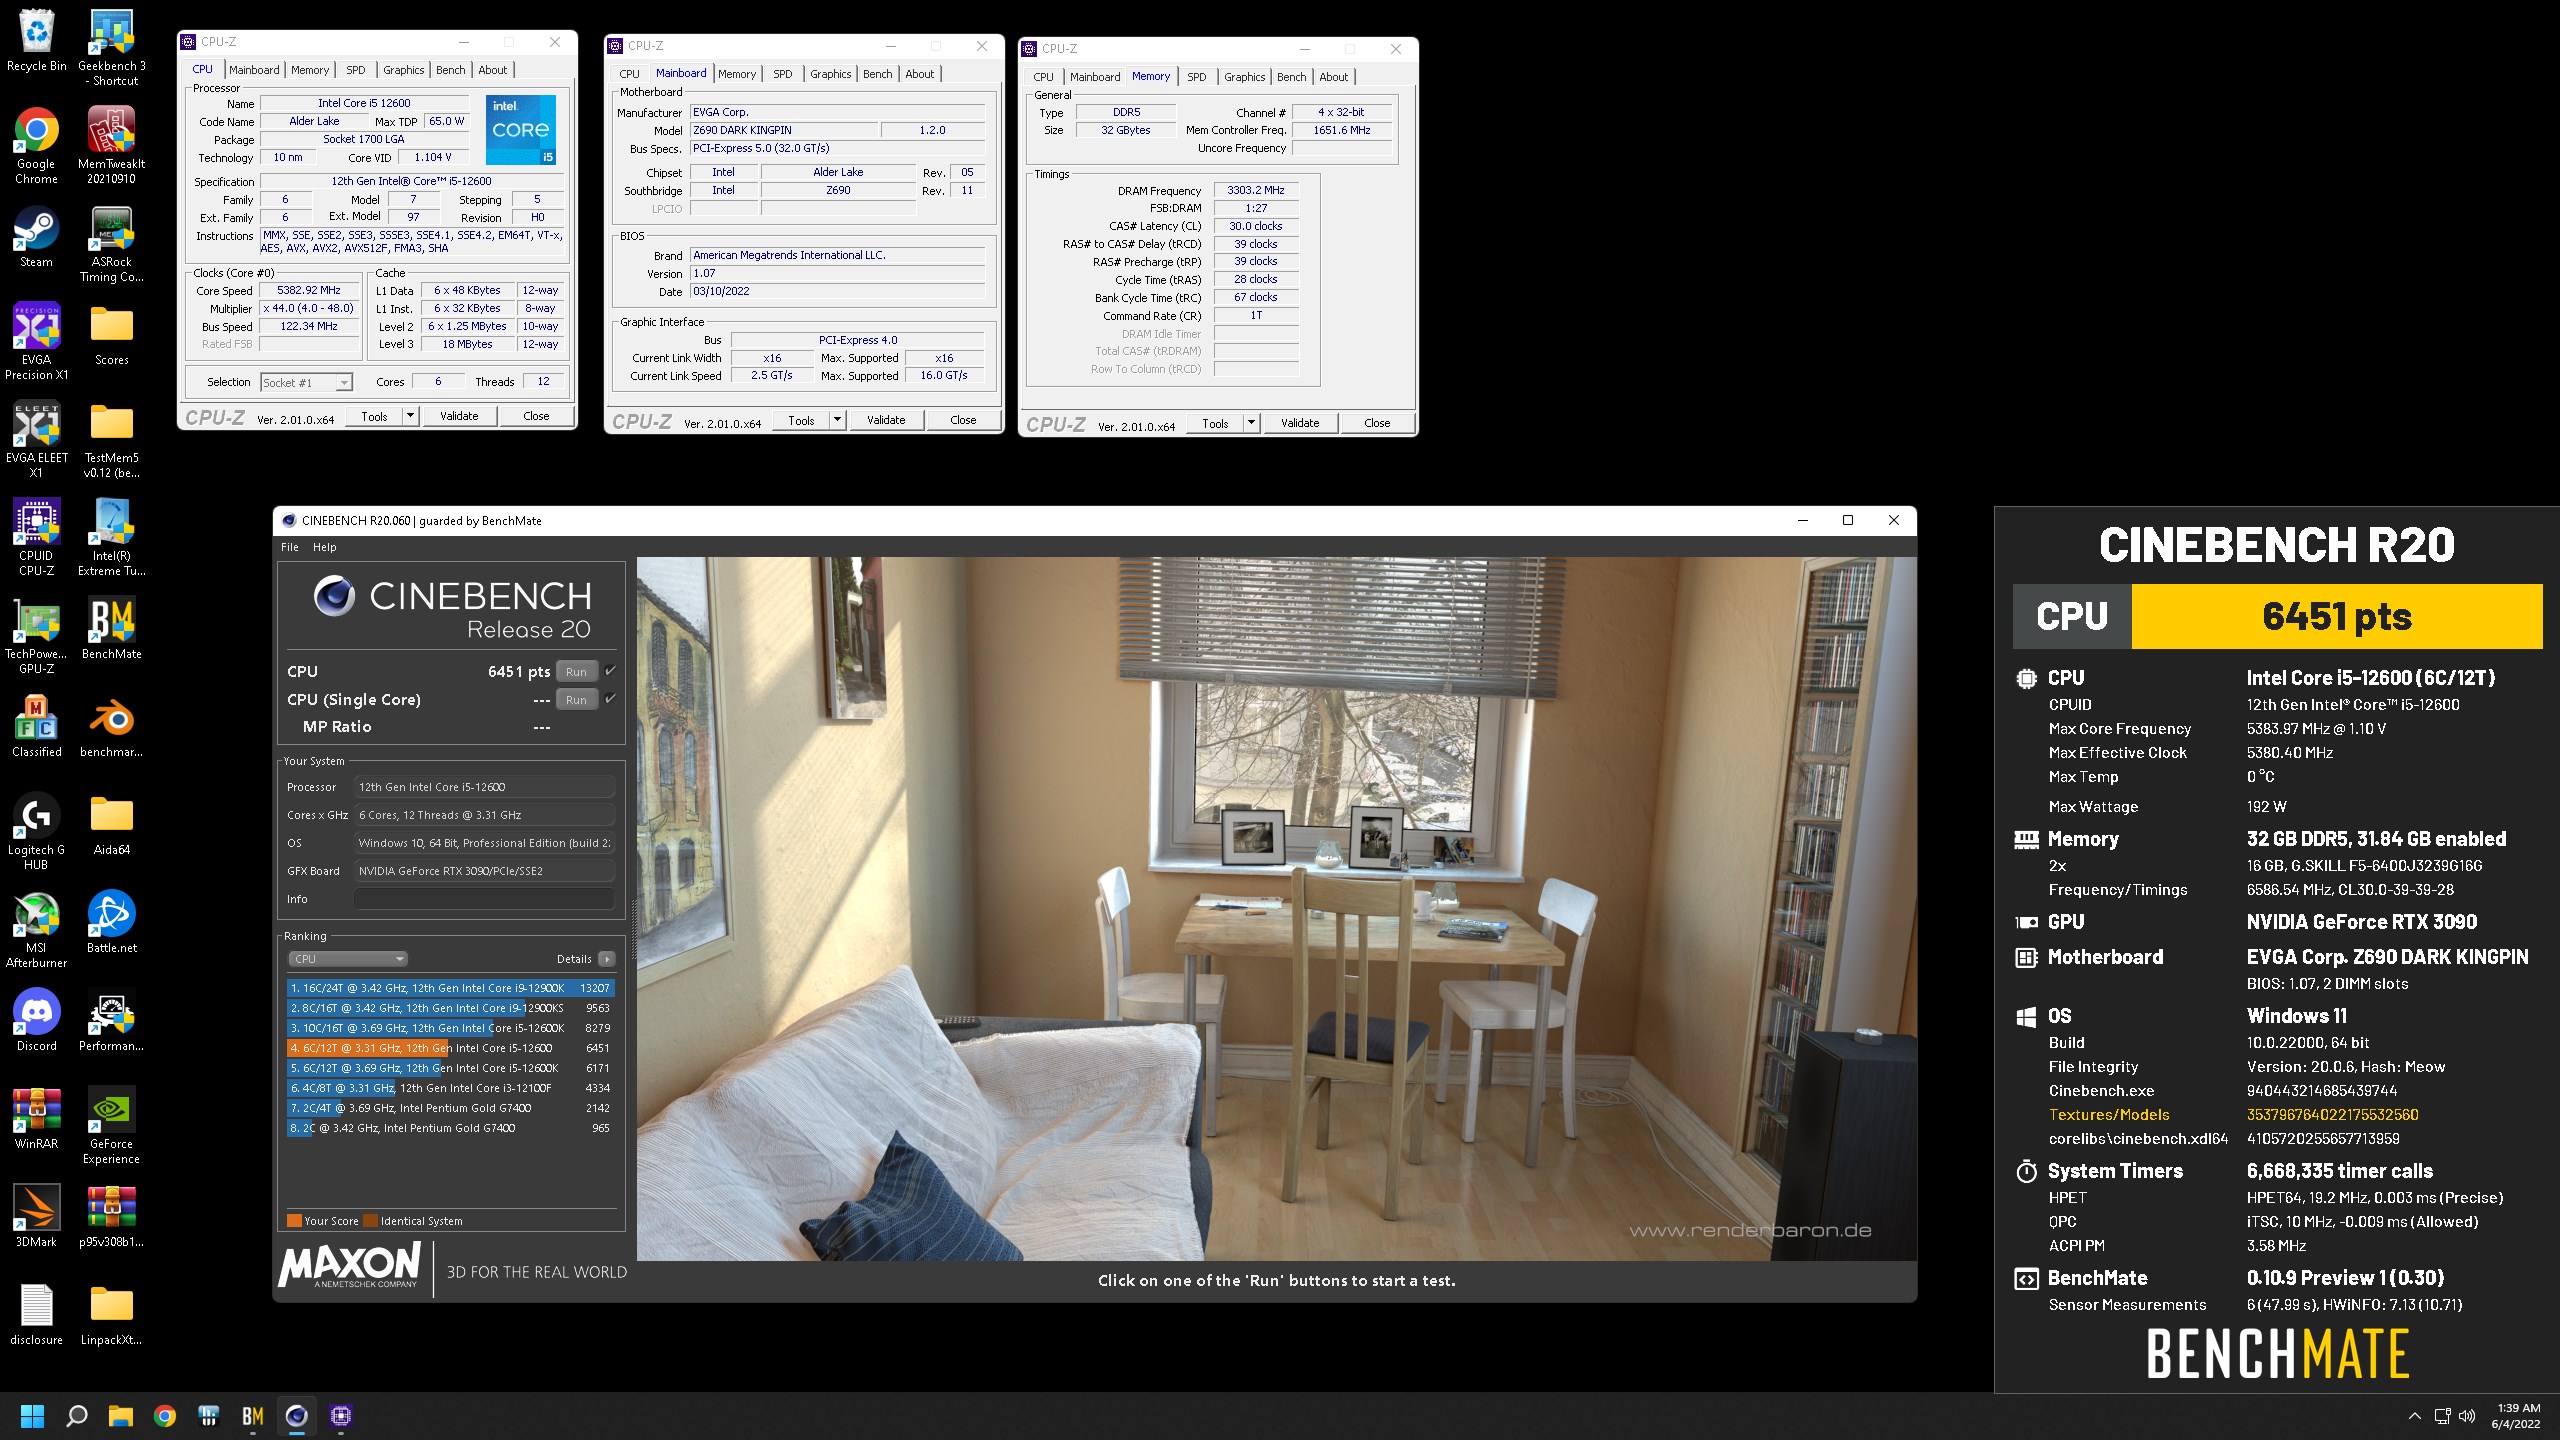Screen dimensions: 2560x1440
Task: Click Validate in first CPU-Z window
Action: pos(459,416)
